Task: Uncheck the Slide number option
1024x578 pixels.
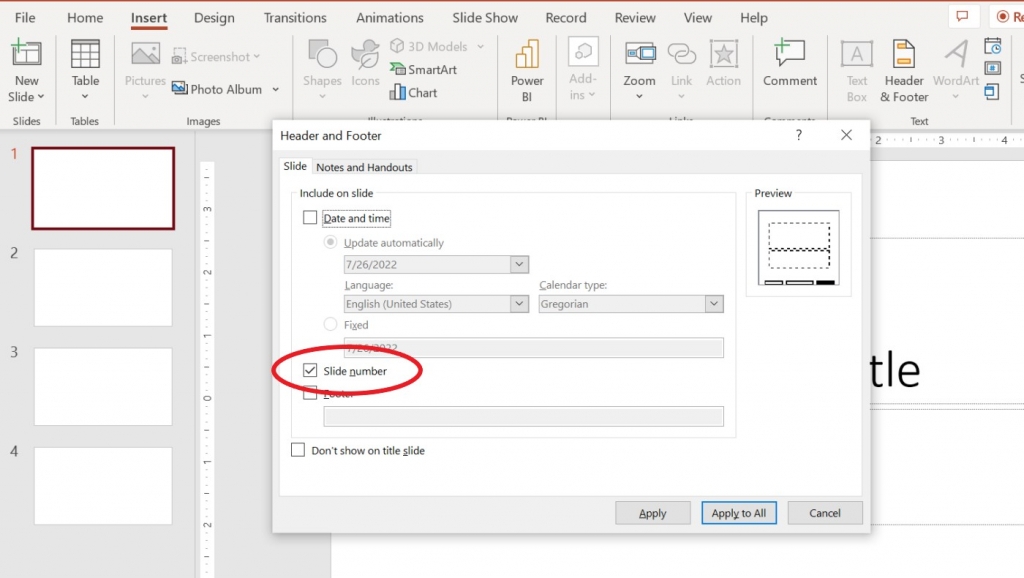Action: coord(310,368)
